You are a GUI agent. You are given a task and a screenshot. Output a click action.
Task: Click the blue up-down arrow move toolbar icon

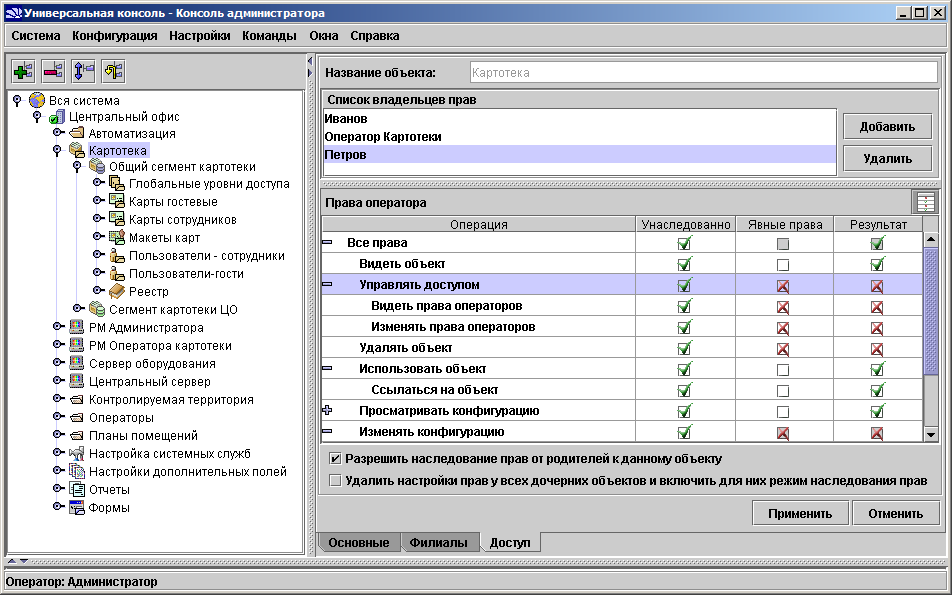tap(84, 72)
